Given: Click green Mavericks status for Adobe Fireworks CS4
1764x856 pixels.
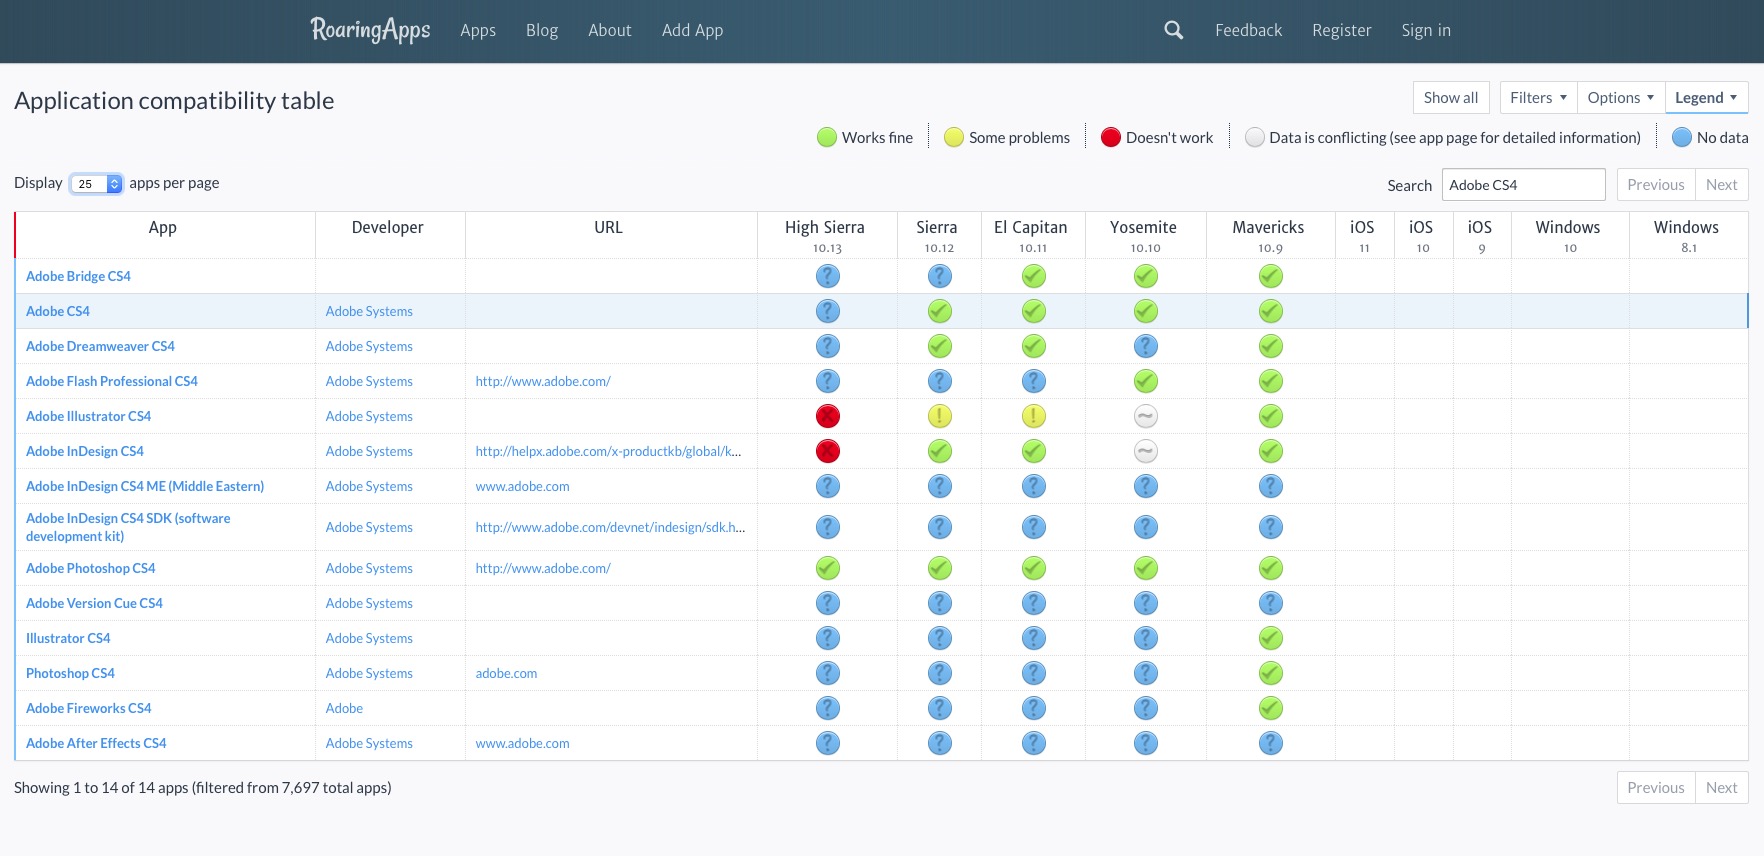Looking at the screenshot, I should [x=1270, y=708].
